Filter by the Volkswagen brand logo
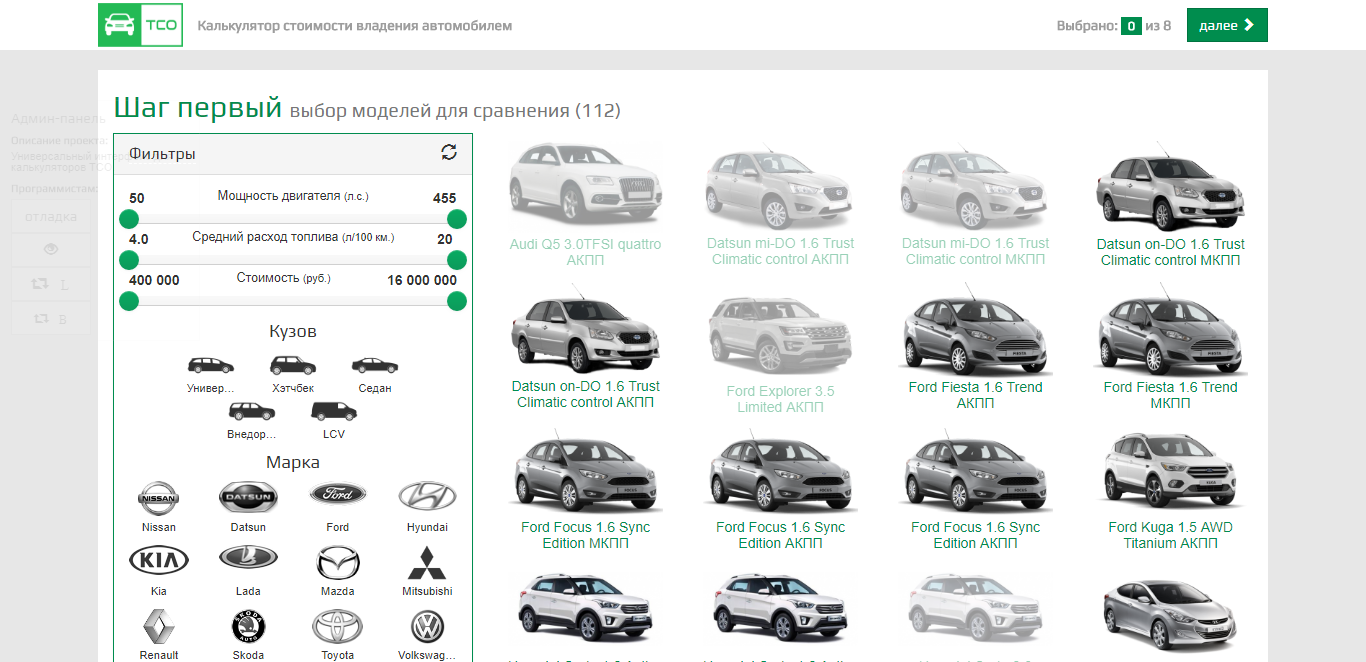Viewport: 1366px width, 662px height. tap(427, 626)
